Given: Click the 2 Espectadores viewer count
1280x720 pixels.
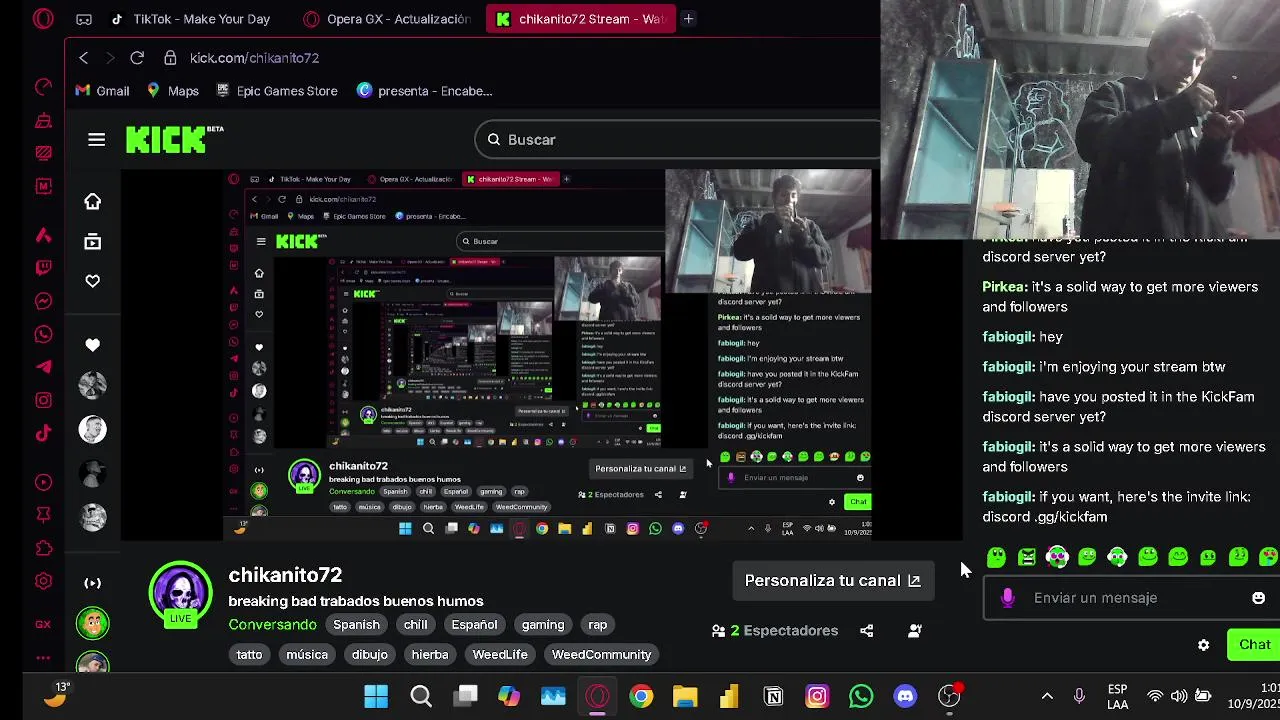Looking at the screenshot, I should coord(775,631).
